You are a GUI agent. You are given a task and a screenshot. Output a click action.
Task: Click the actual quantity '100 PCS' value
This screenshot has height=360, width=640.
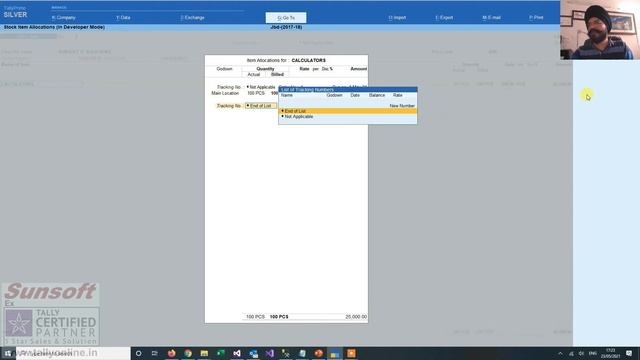point(256,93)
